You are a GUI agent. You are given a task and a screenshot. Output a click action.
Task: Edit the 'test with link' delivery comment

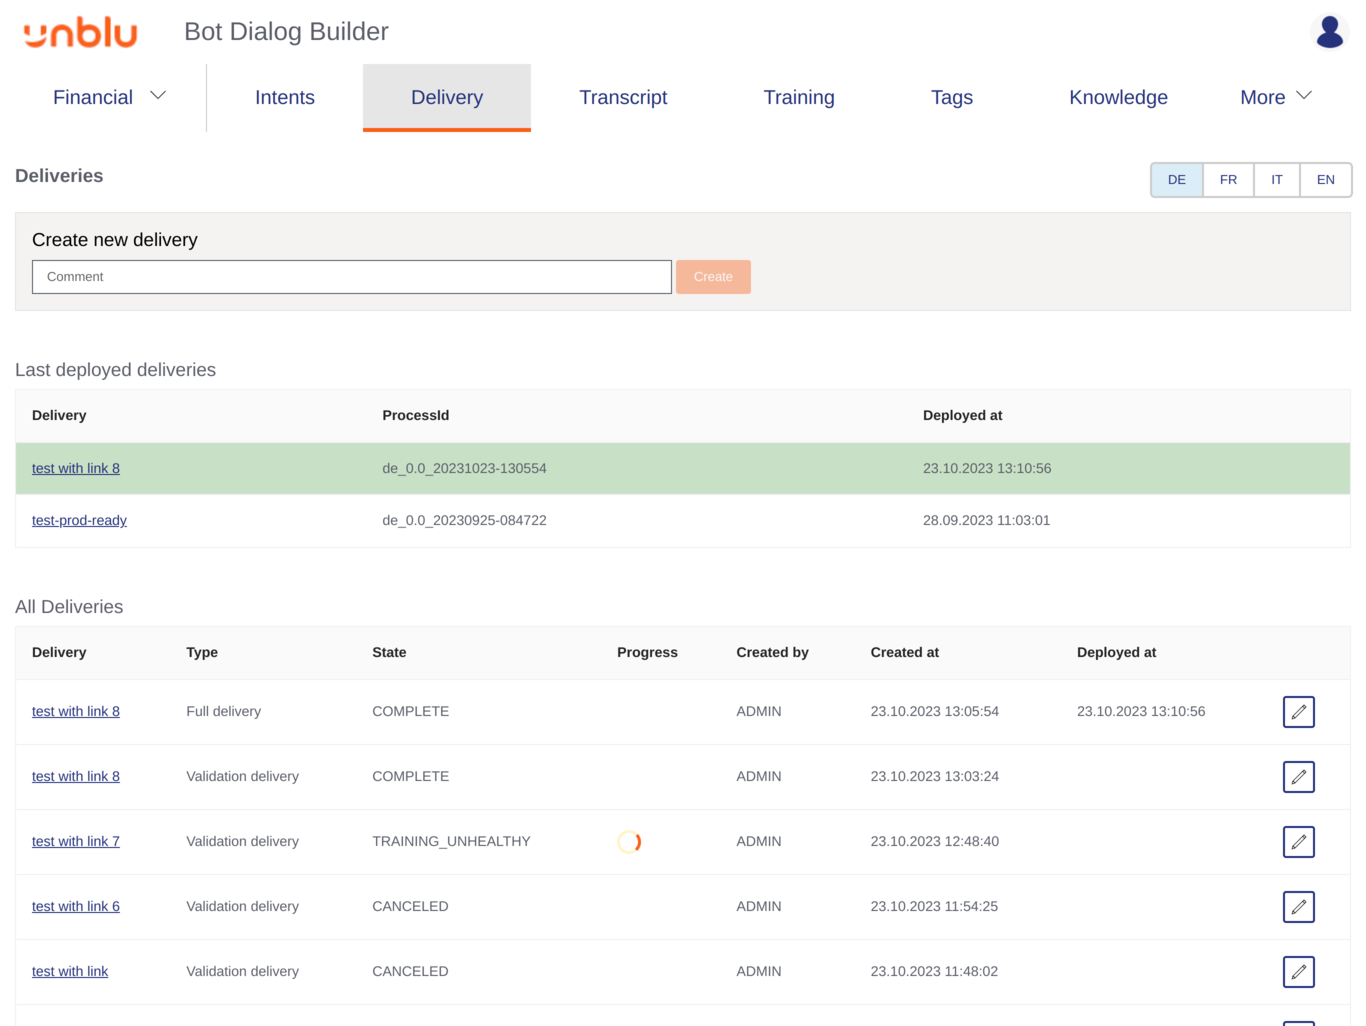pyautogui.click(x=1298, y=971)
